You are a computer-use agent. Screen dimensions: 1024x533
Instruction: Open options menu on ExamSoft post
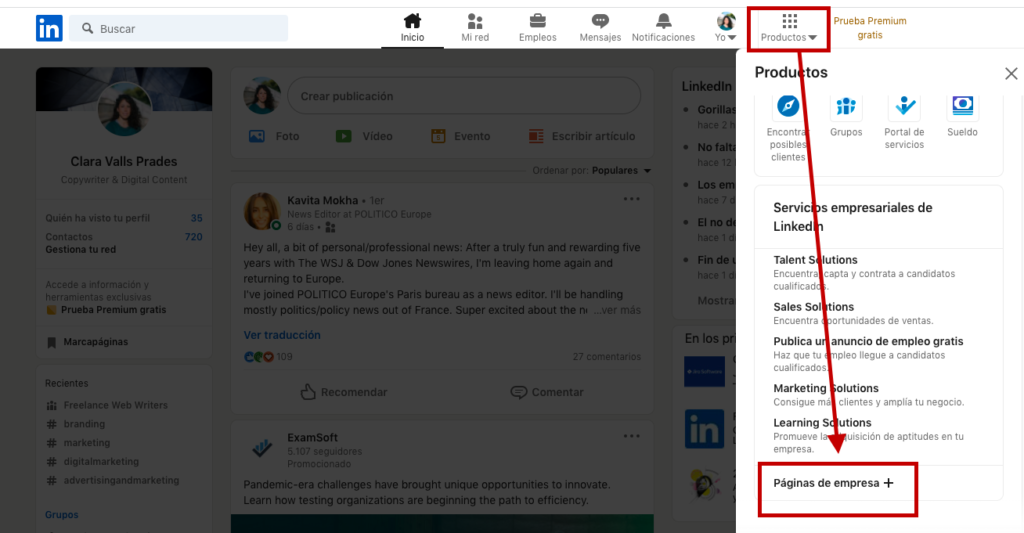click(x=632, y=436)
